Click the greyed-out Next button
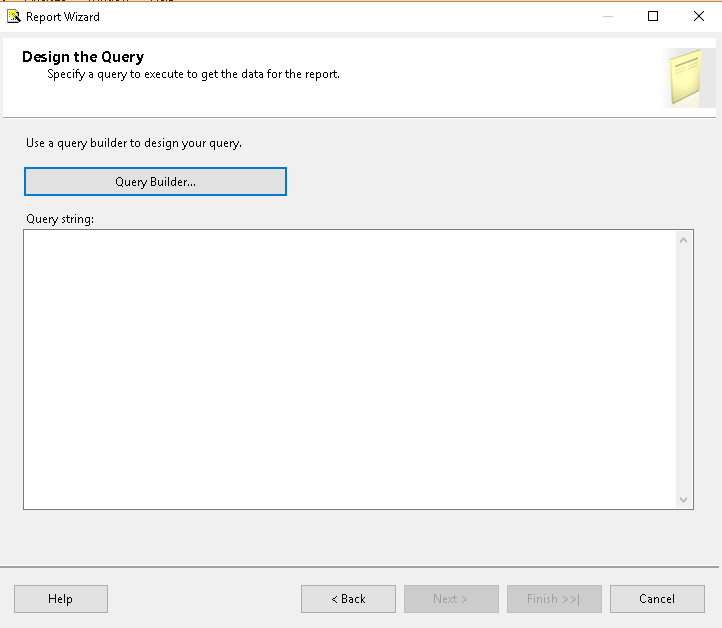Screen dimensions: 722x628 451,599
